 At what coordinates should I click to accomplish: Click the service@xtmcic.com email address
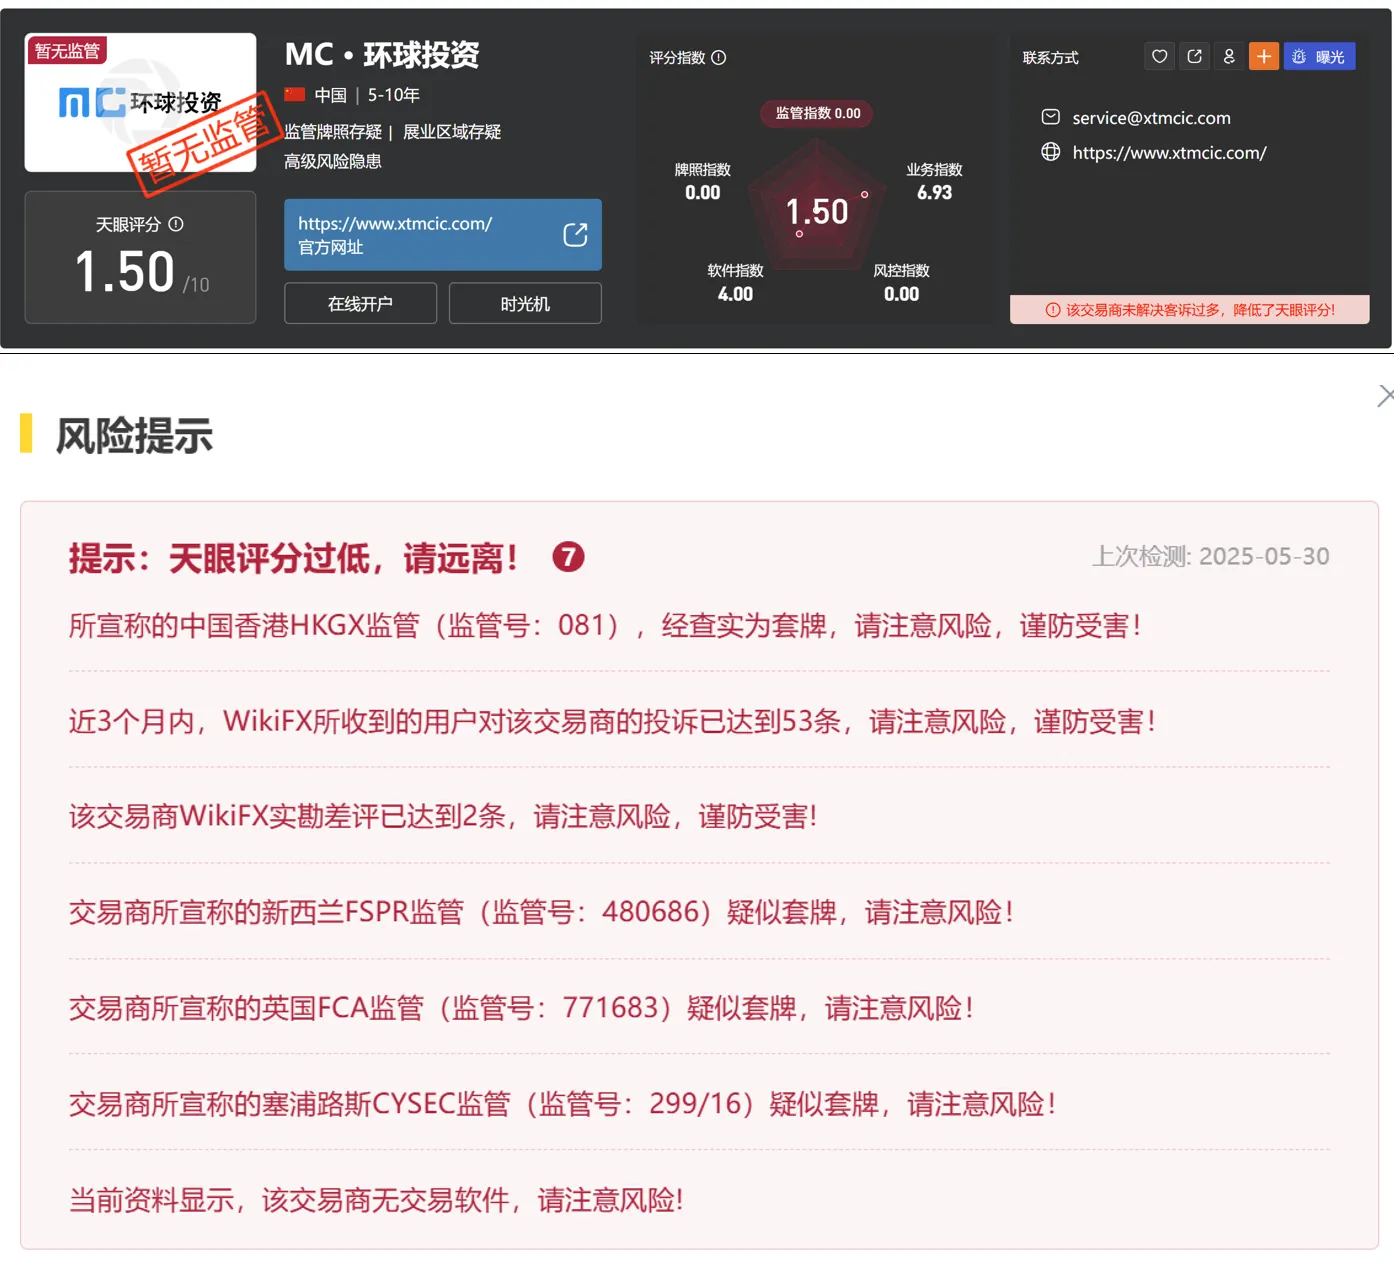(1151, 118)
